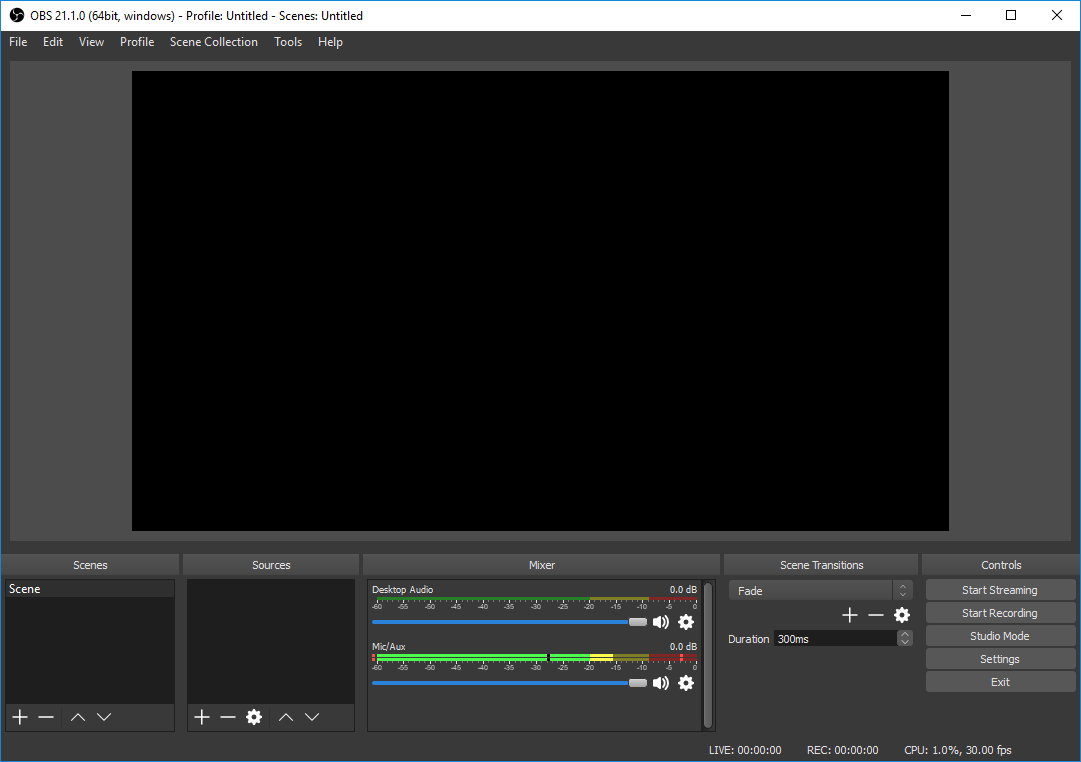Increase Duration with the stepper arrows

(905, 638)
